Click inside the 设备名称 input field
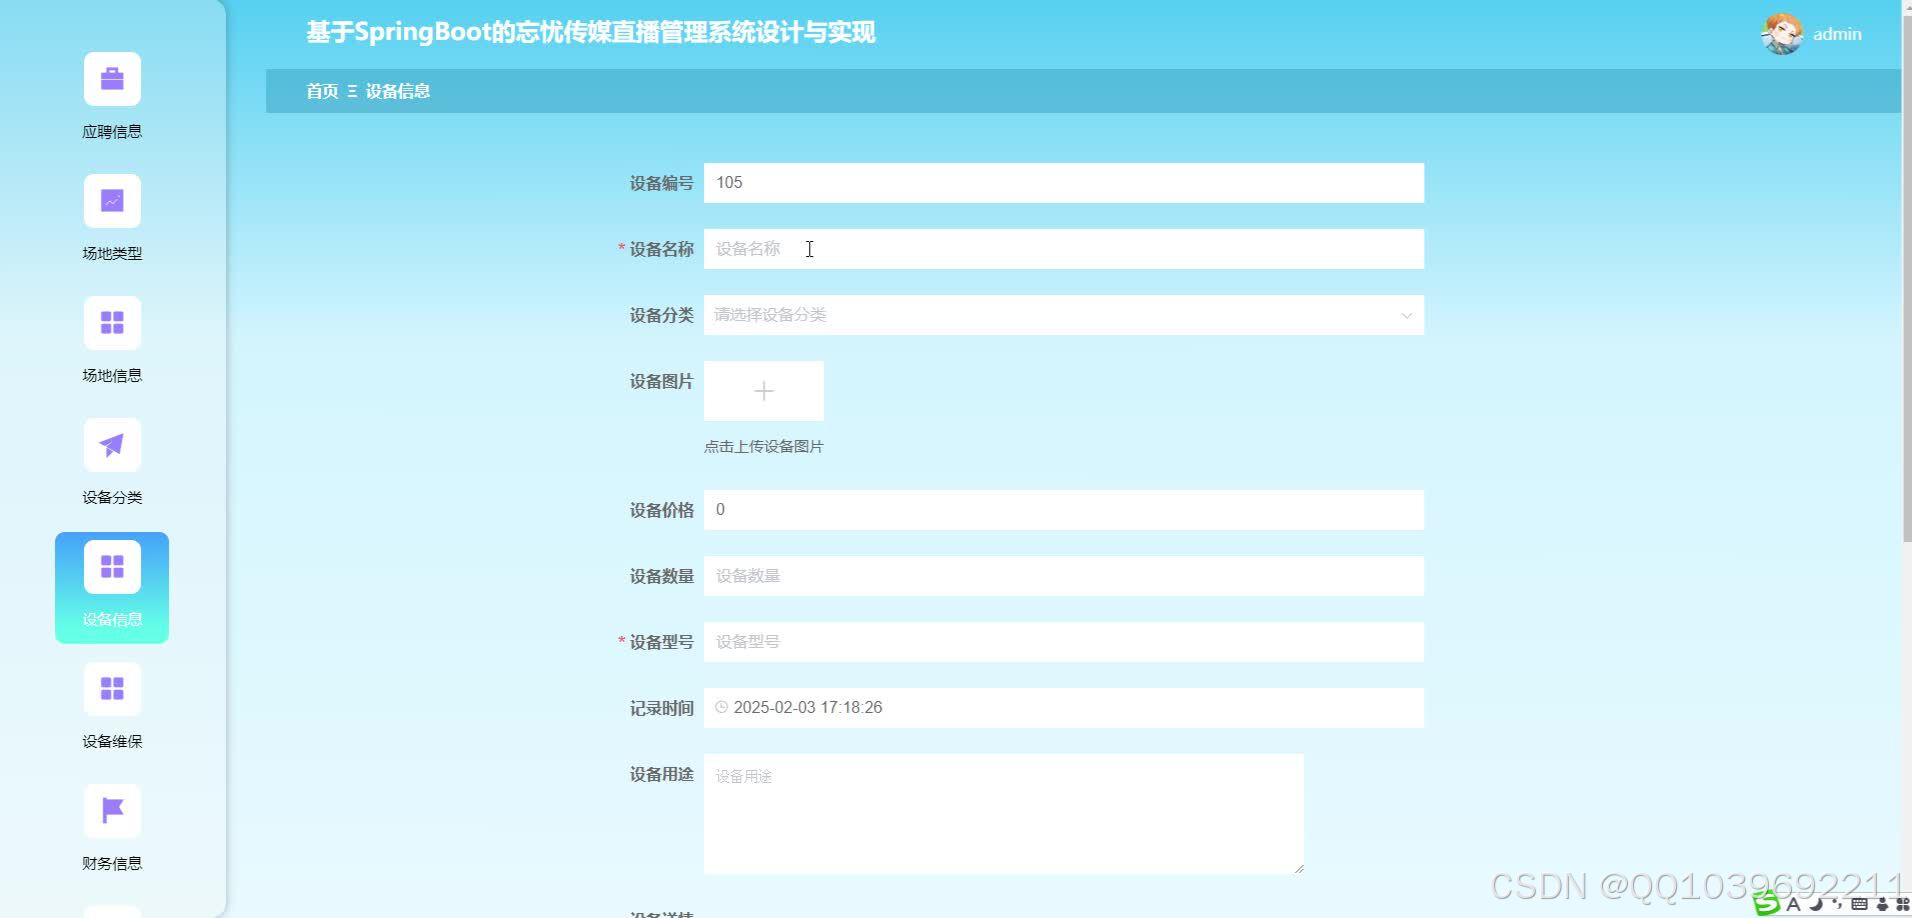Image resolution: width=1912 pixels, height=918 pixels. [1063, 249]
